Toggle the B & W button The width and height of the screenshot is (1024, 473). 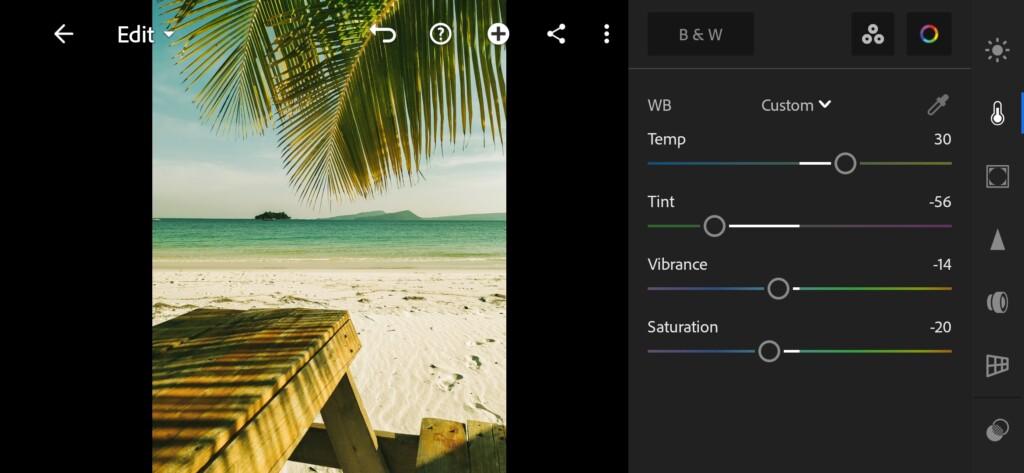click(x=701, y=34)
